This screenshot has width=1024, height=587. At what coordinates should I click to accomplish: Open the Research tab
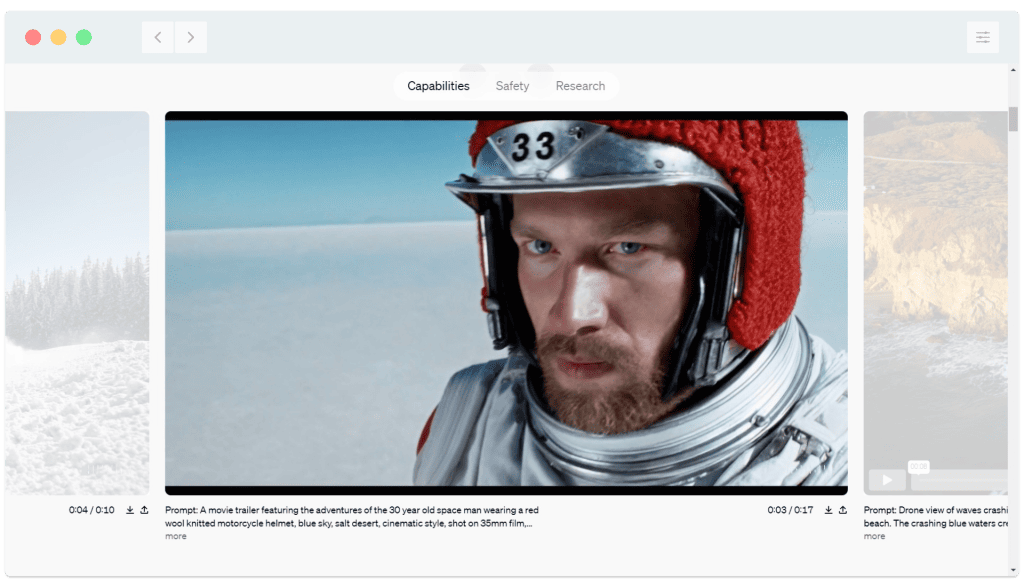pyautogui.click(x=580, y=86)
